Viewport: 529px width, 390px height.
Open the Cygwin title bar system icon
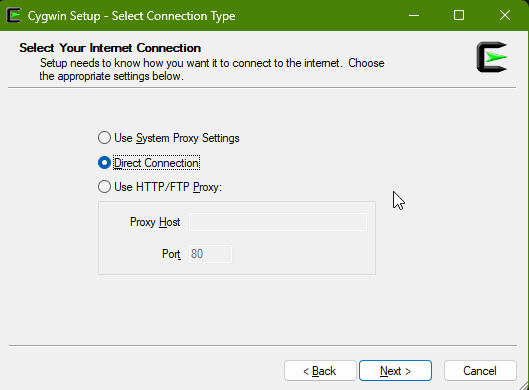[x=14, y=16]
